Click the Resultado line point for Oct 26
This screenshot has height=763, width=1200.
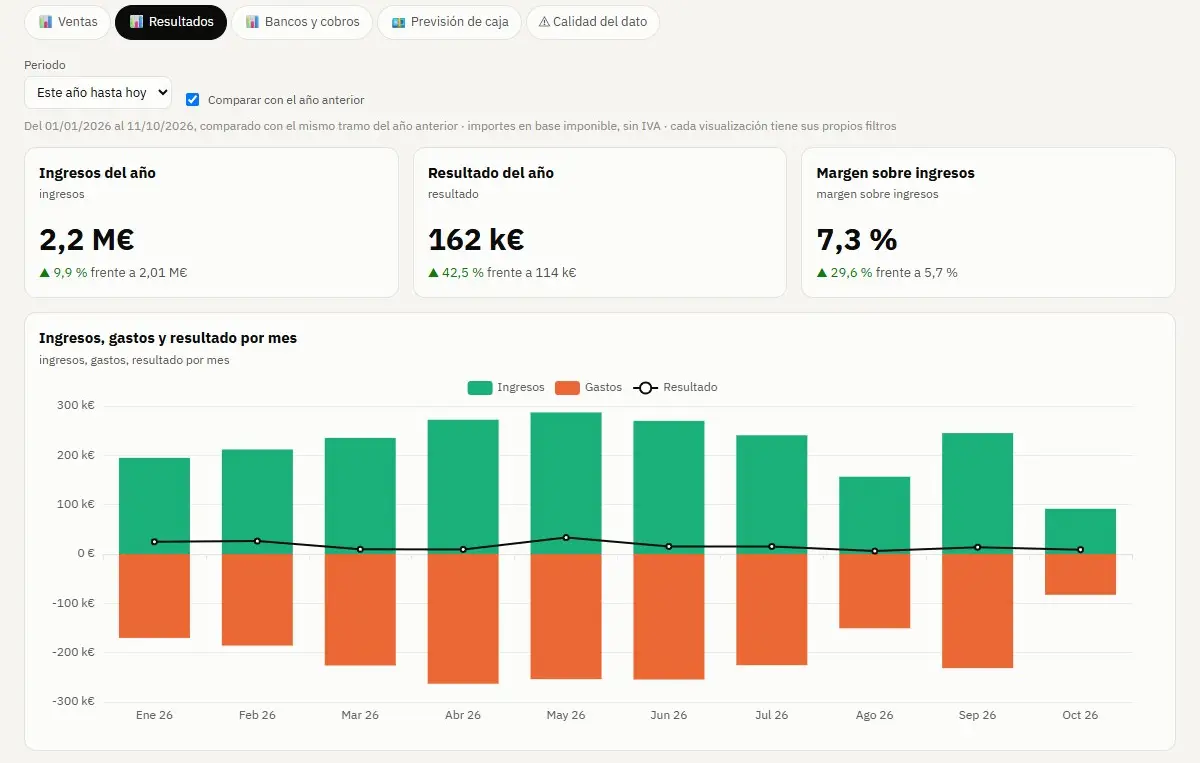[1081, 550]
